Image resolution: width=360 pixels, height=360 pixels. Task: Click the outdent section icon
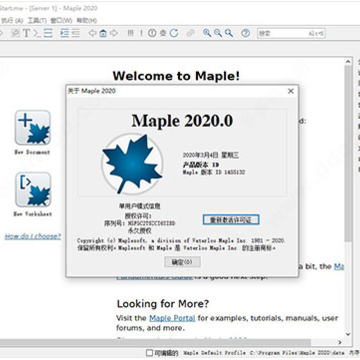click(76, 33)
